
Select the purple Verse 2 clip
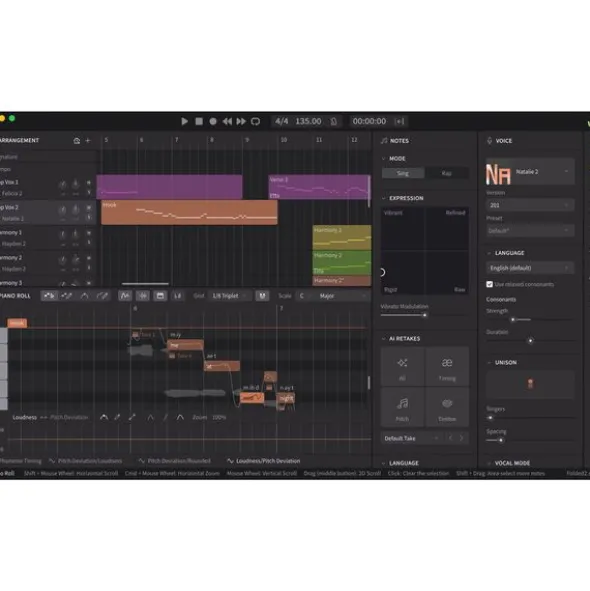pyautogui.click(x=319, y=187)
